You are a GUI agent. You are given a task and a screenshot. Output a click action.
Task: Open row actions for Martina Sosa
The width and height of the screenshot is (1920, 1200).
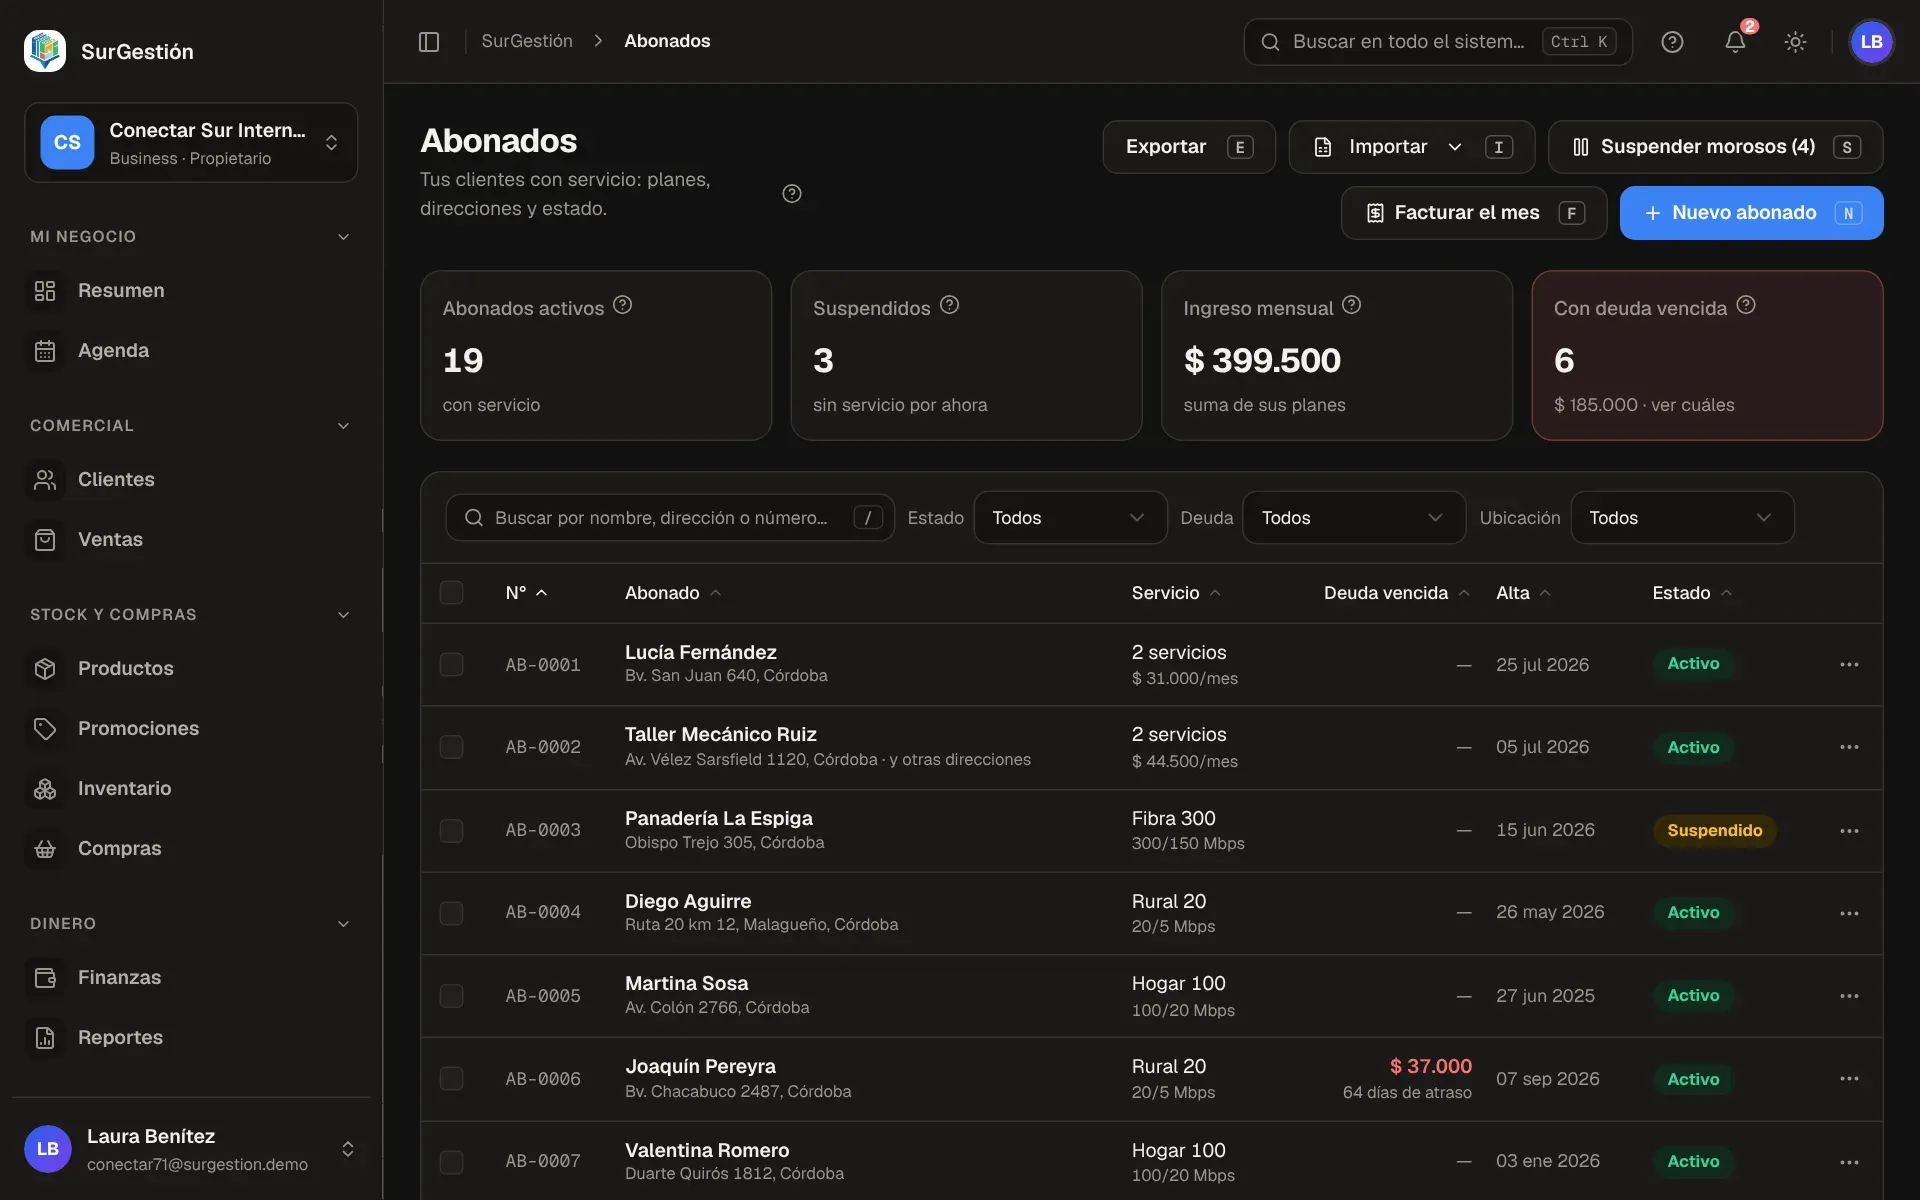[x=1849, y=996]
